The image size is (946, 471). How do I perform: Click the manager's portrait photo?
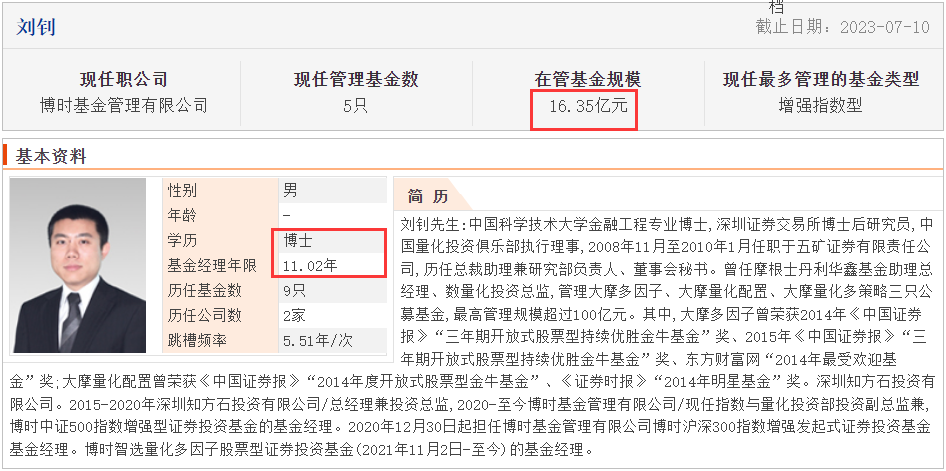pos(78,265)
